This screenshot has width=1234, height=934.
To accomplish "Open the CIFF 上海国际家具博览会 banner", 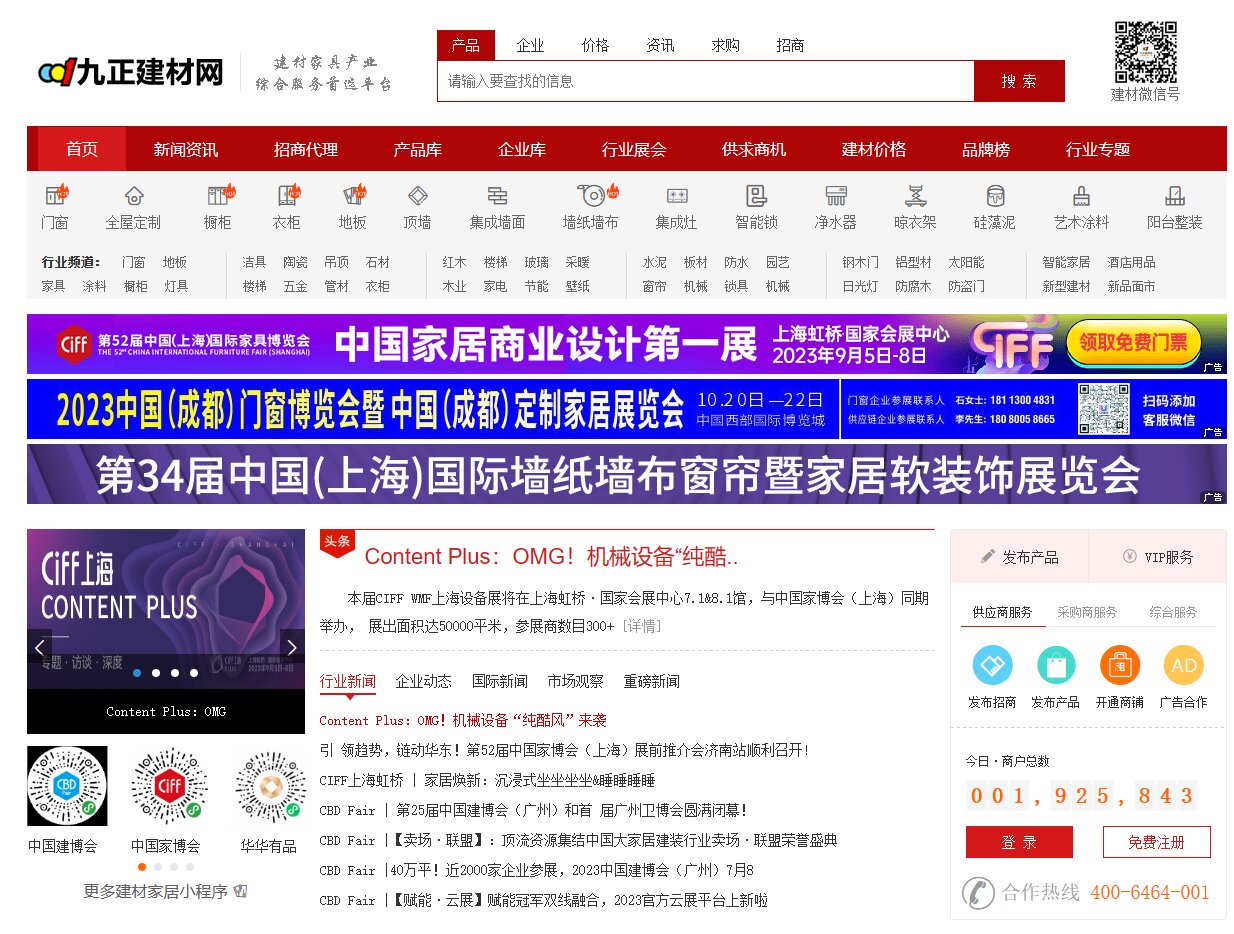I will (x=627, y=344).
